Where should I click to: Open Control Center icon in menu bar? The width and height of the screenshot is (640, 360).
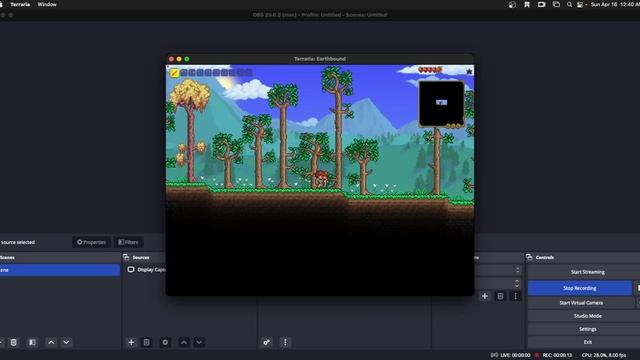click(x=580, y=4)
